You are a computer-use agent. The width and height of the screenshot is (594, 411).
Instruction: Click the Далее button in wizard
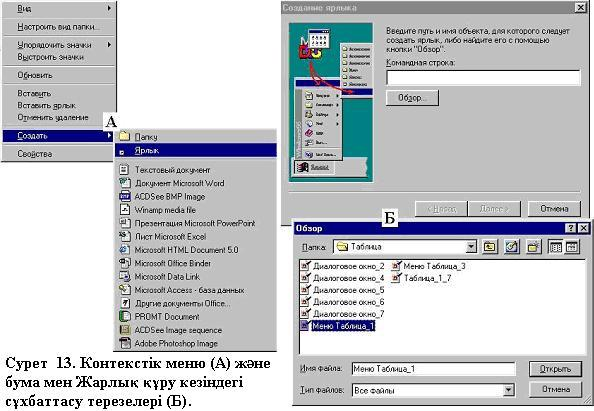tap(494, 209)
